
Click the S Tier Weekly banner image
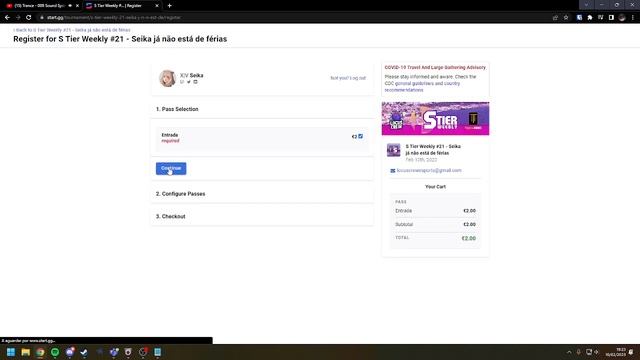click(x=435, y=118)
